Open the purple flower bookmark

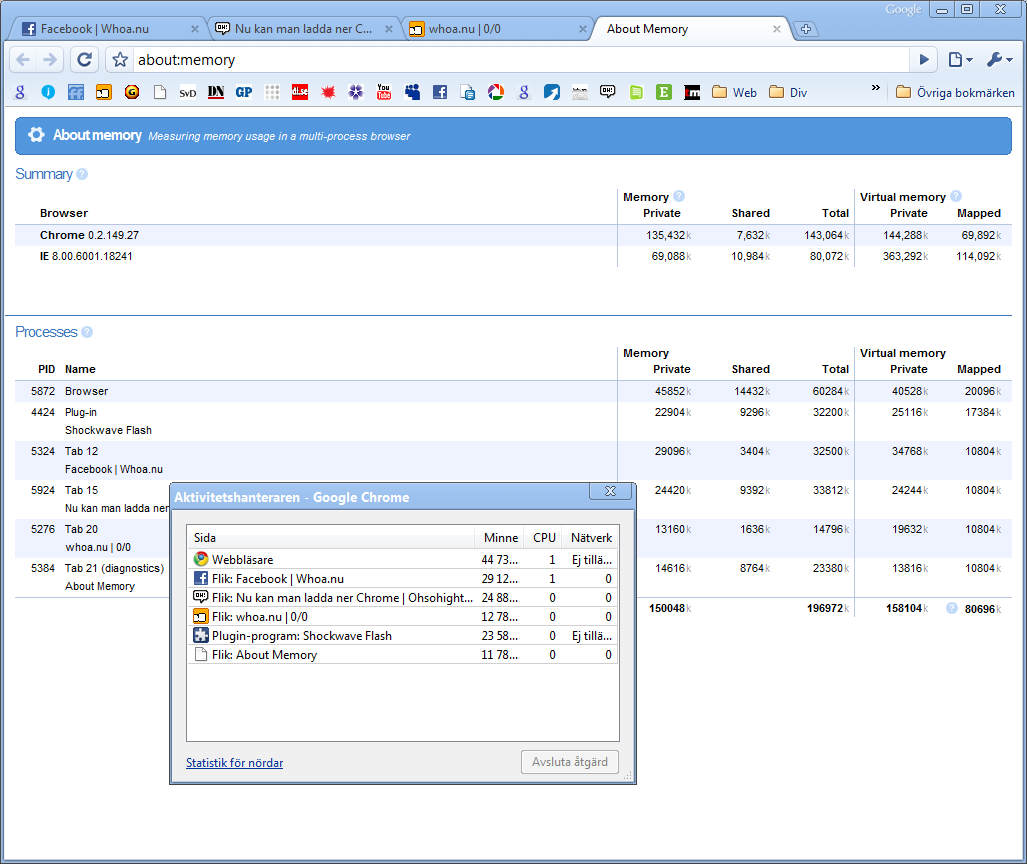pos(356,92)
